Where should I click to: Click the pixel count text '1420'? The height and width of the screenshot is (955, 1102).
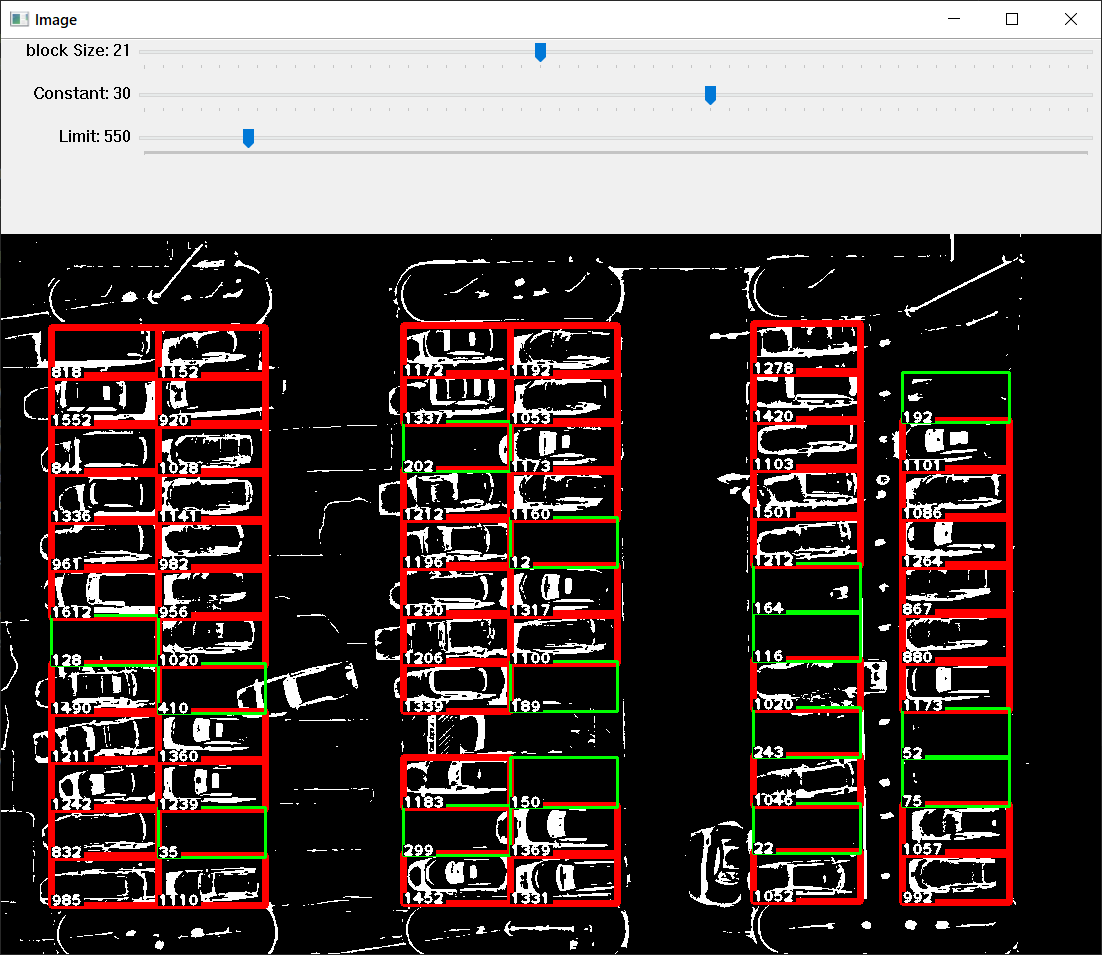pyautogui.click(x=774, y=416)
